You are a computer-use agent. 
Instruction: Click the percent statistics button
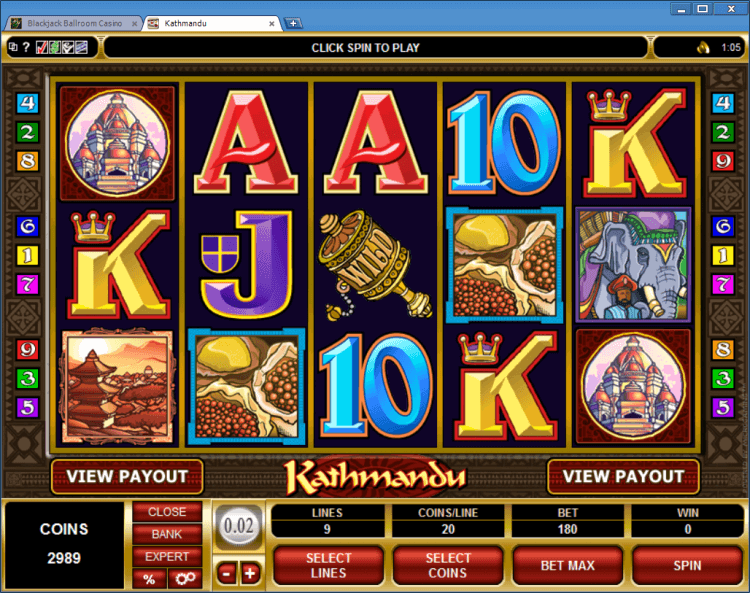click(x=149, y=579)
